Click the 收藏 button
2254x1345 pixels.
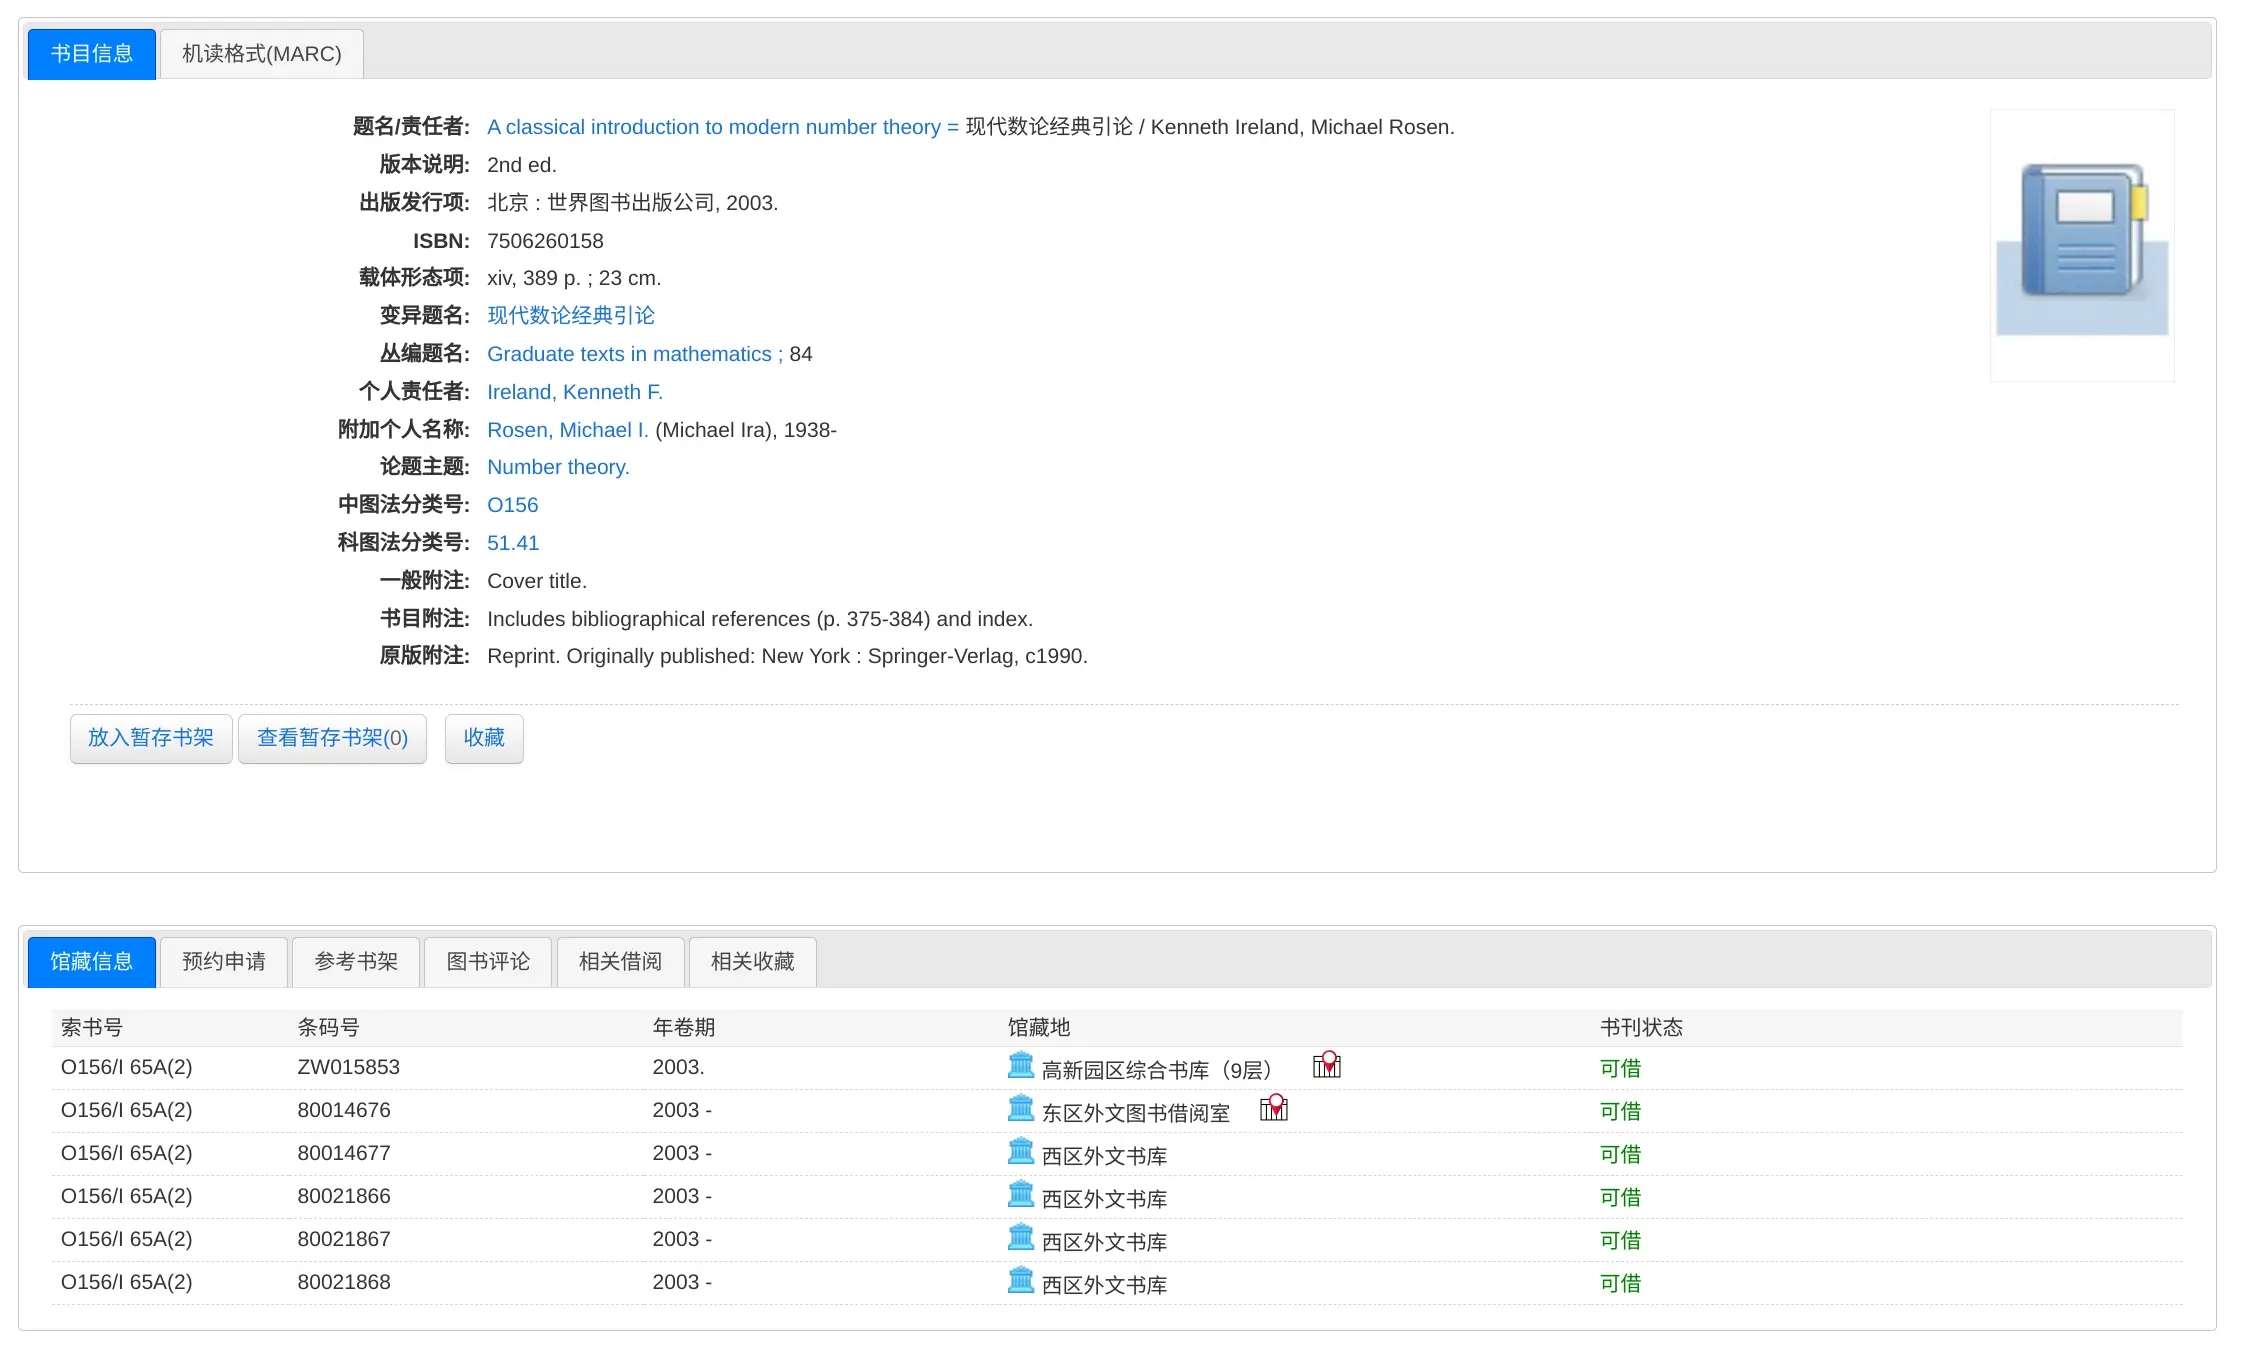(x=484, y=738)
